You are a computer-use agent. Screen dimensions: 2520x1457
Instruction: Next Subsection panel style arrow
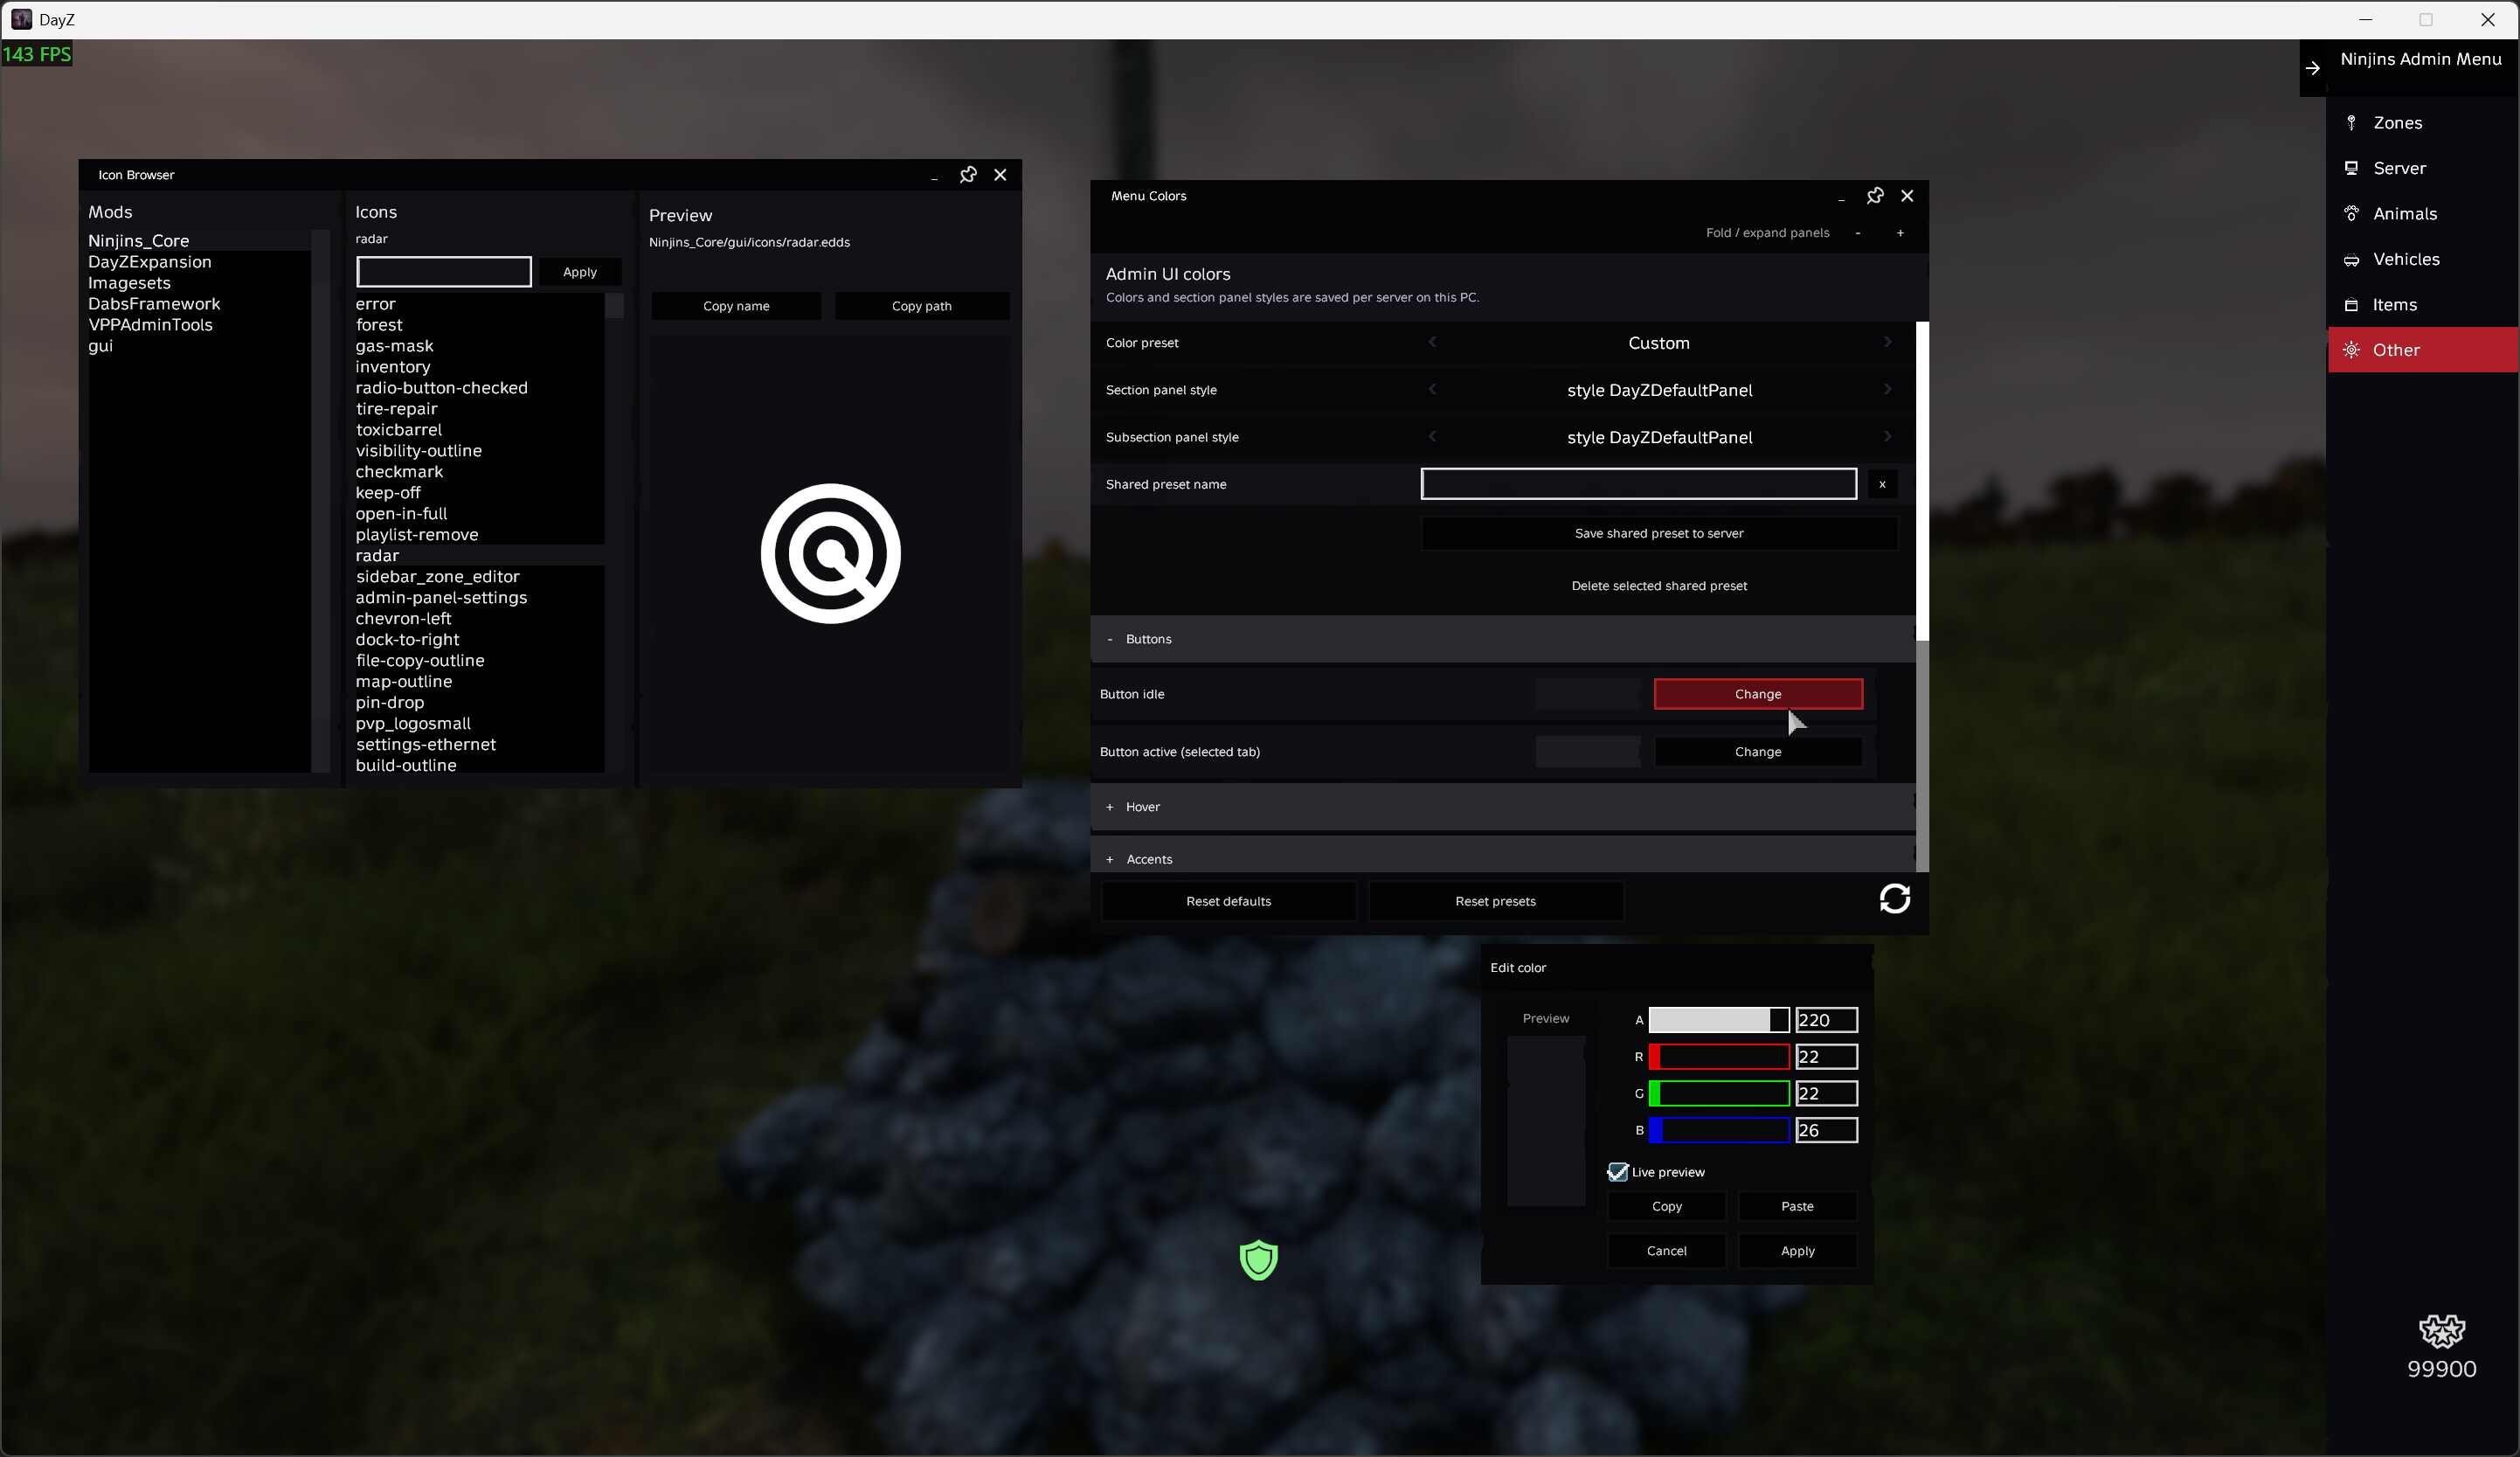(x=1887, y=436)
